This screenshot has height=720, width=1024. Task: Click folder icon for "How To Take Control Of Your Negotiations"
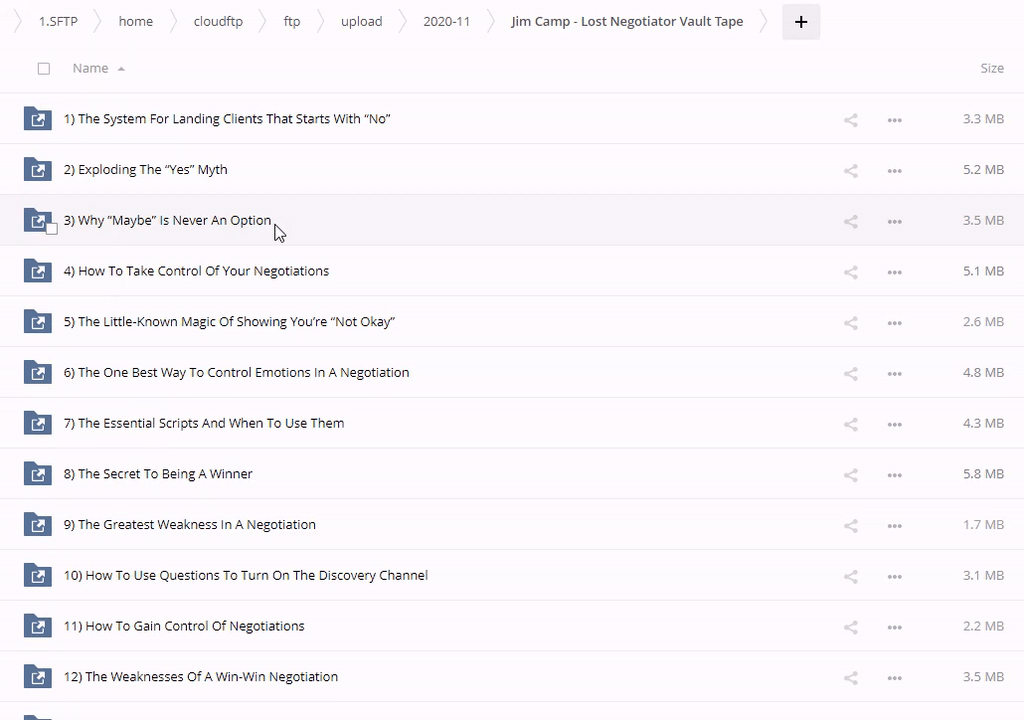[37, 271]
